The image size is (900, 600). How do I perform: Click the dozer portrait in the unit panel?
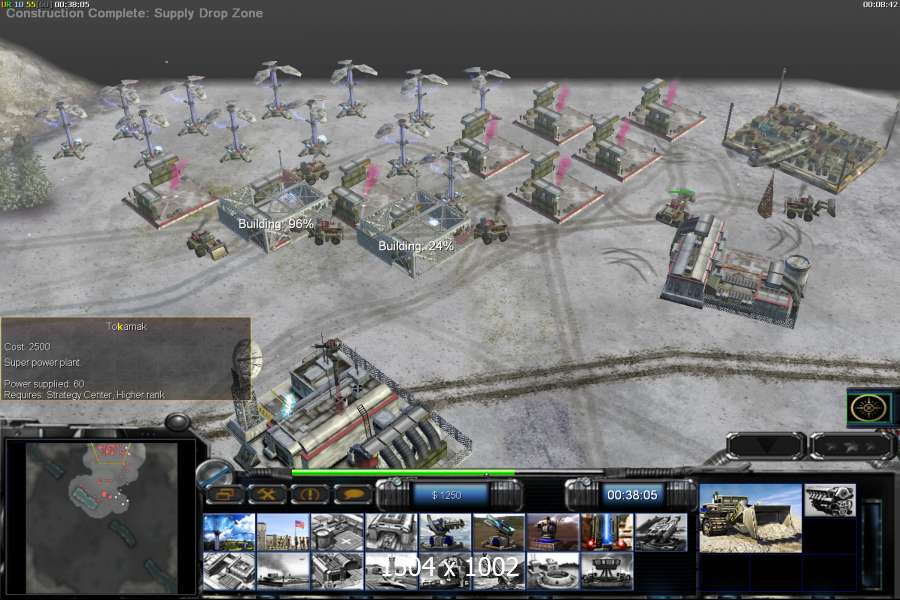pos(750,518)
